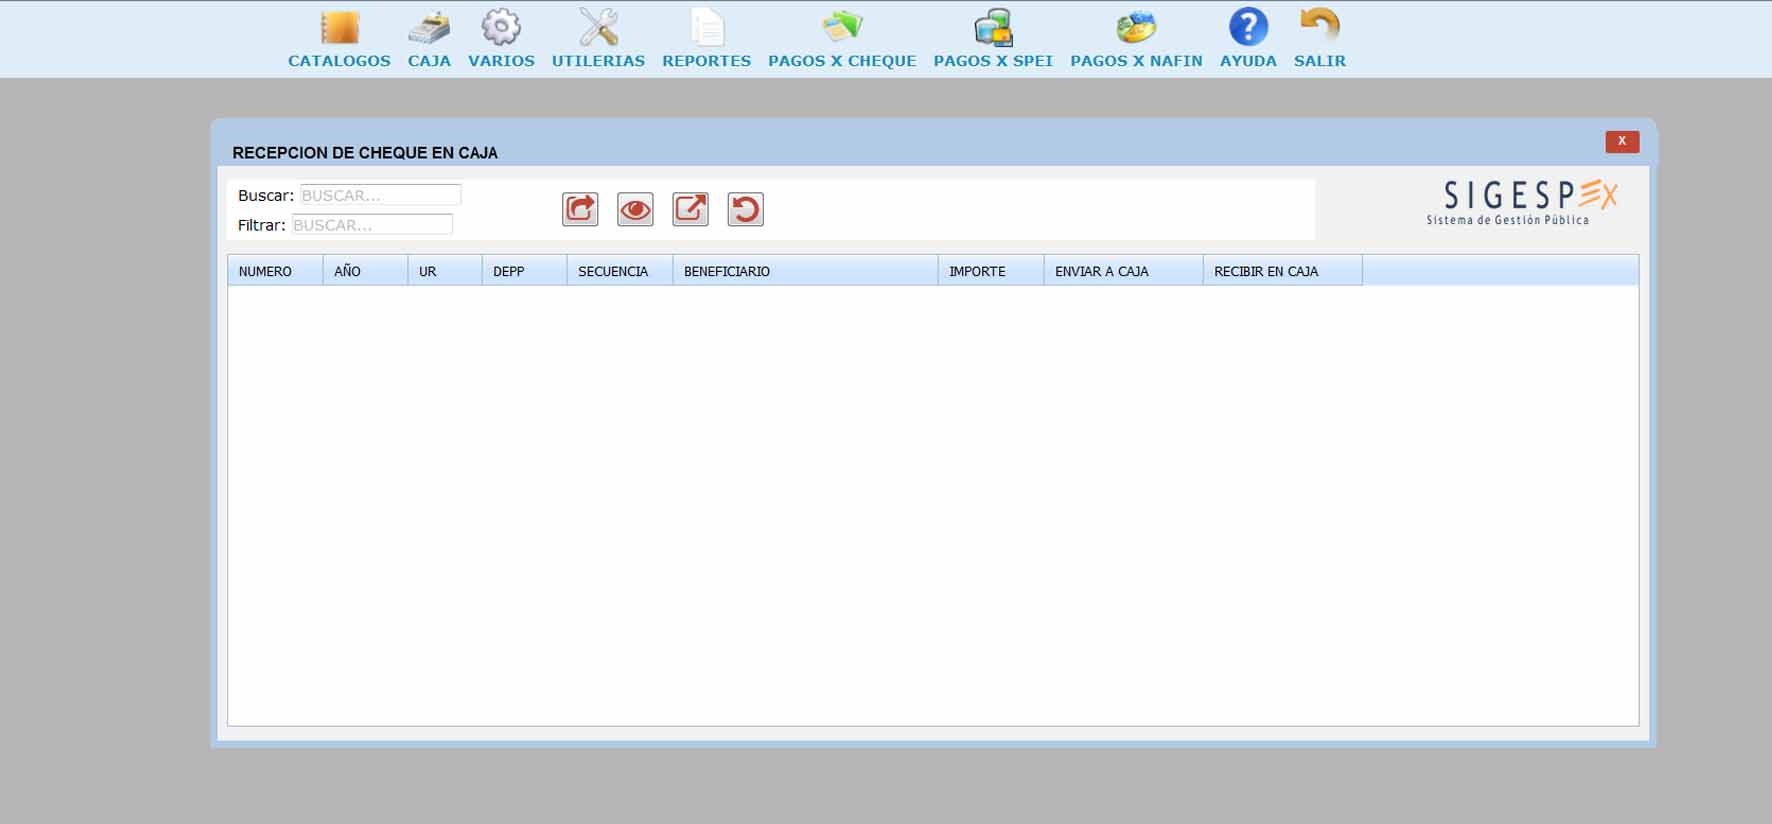The width and height of the screenshot is (1772, 824).
Task: Sort by the IMPORTE column header
Action: (991, 271)
